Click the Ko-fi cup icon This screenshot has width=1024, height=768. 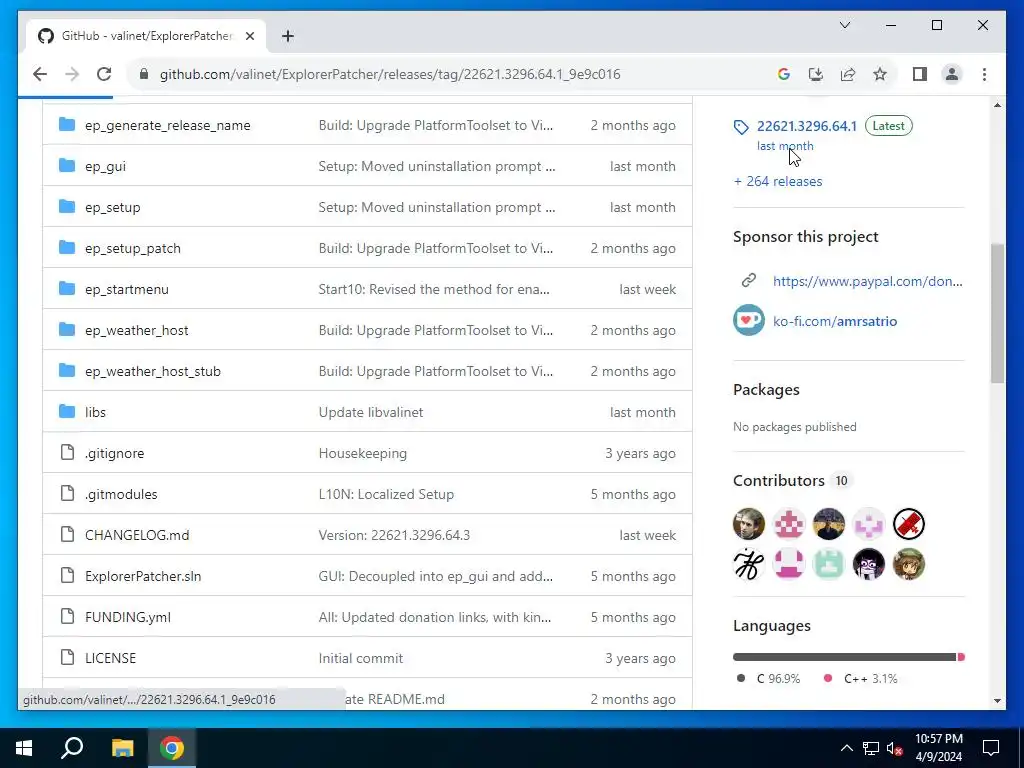coord(748,321)
